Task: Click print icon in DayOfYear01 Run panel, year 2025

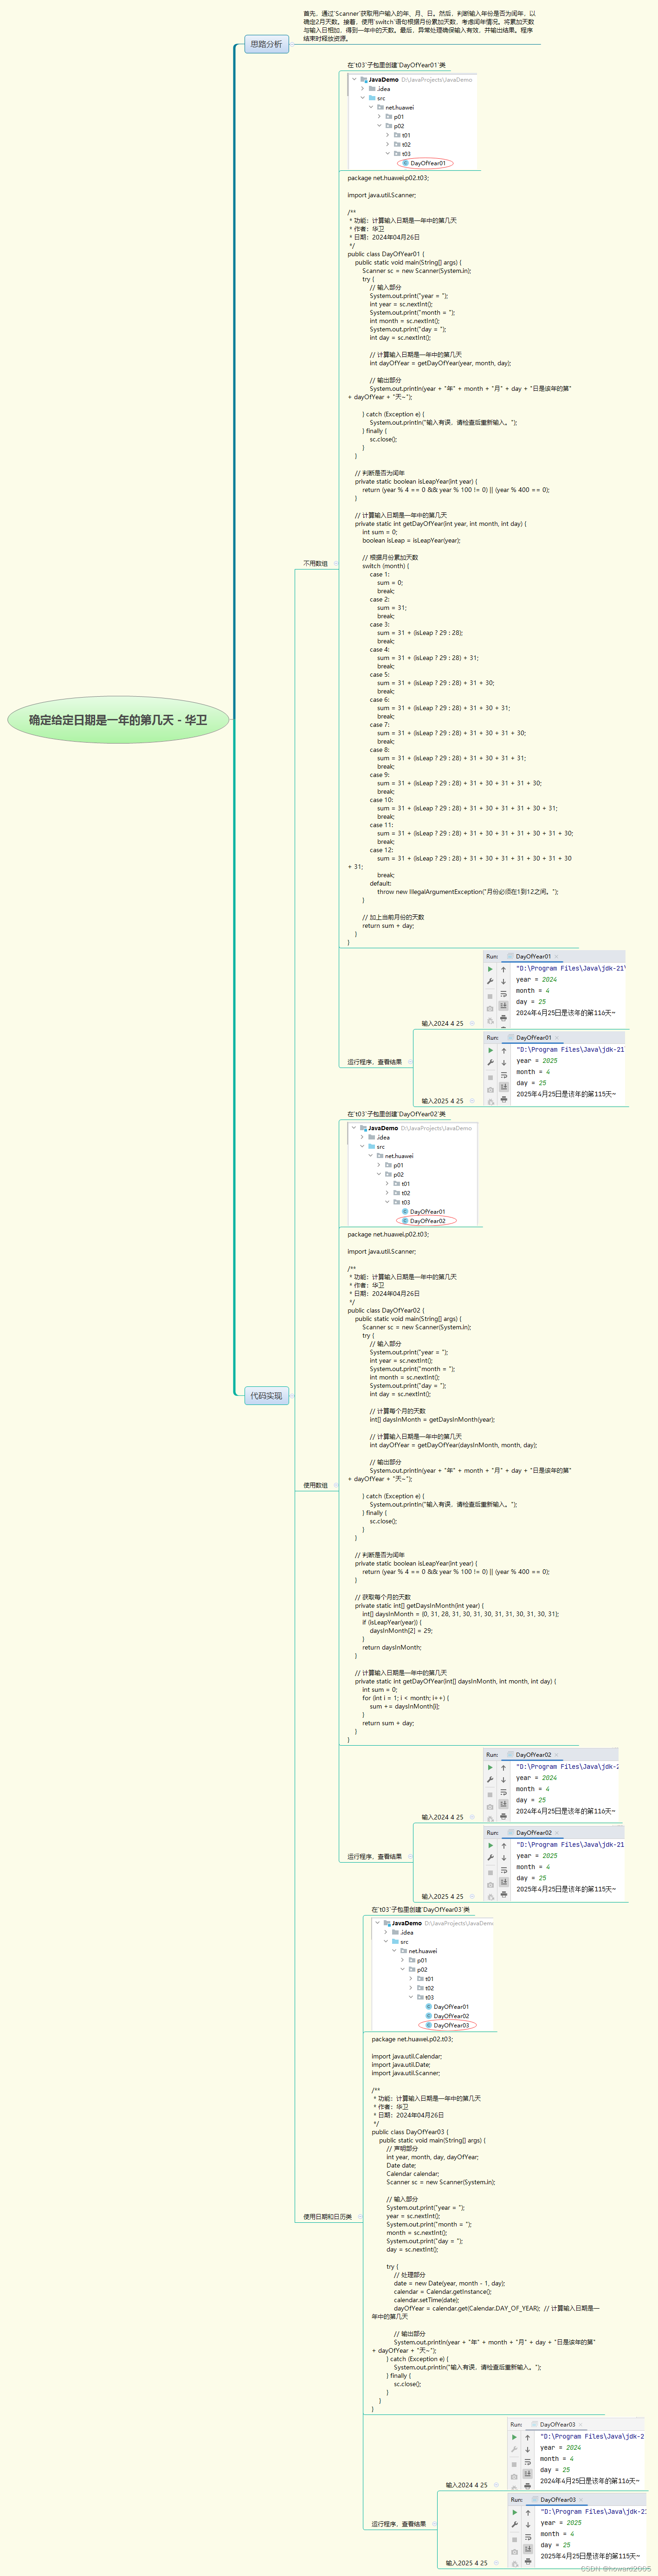Action: tap(503, 1099)
